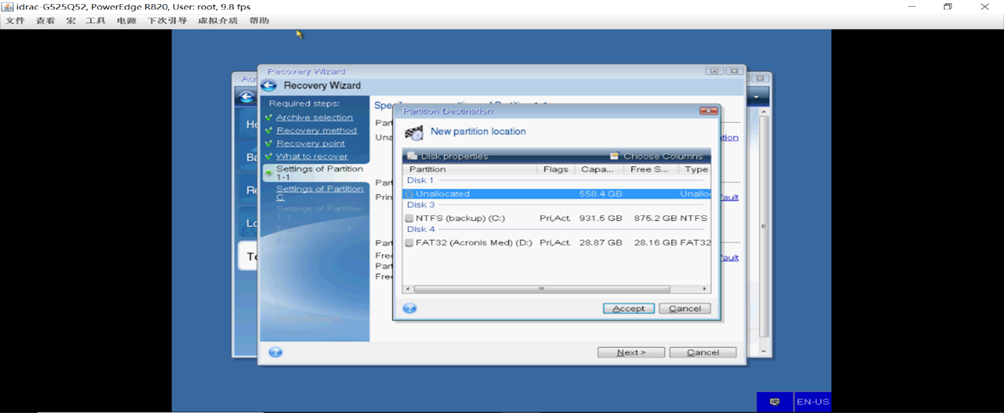Sort by the Free S... column header
This screenshot has width=1004, height=413.
click(651, 170)
